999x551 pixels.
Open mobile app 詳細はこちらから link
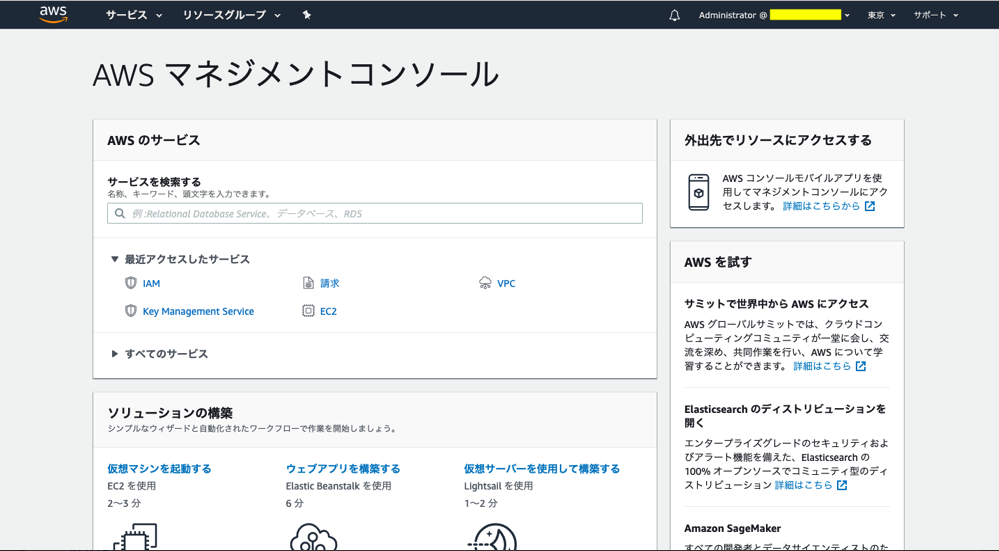click(821, 206)
